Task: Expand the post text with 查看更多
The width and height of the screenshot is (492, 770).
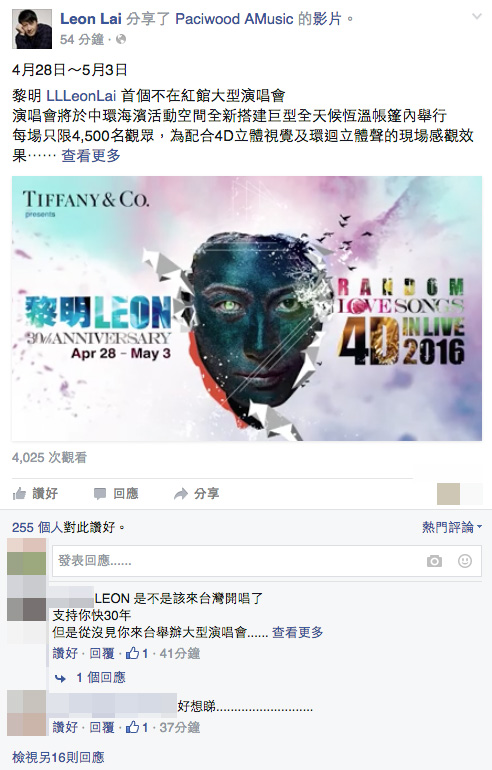Action: click(91, 156)
